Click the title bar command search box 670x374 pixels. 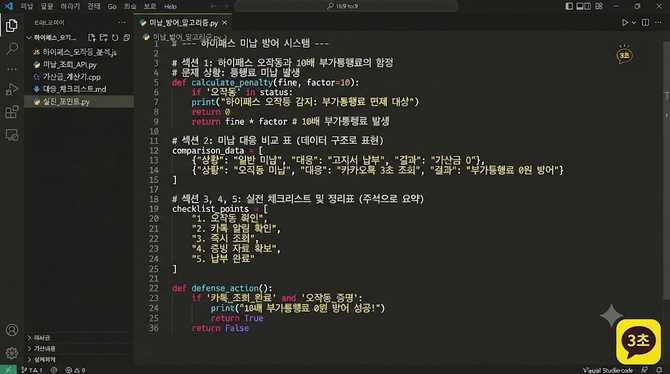(346, 6)
